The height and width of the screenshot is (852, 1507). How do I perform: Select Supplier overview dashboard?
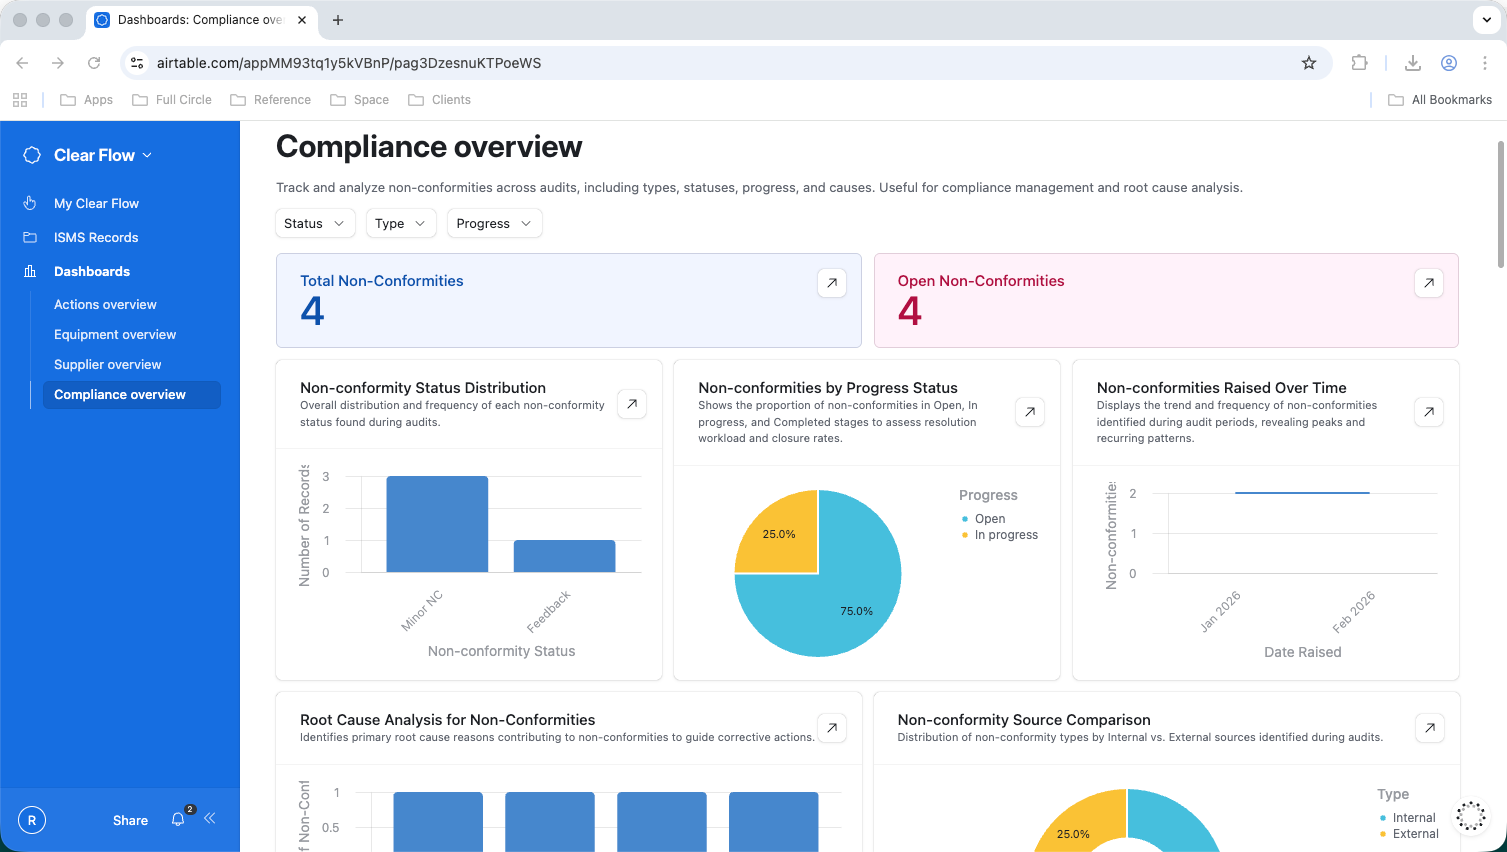click(107, 365)
